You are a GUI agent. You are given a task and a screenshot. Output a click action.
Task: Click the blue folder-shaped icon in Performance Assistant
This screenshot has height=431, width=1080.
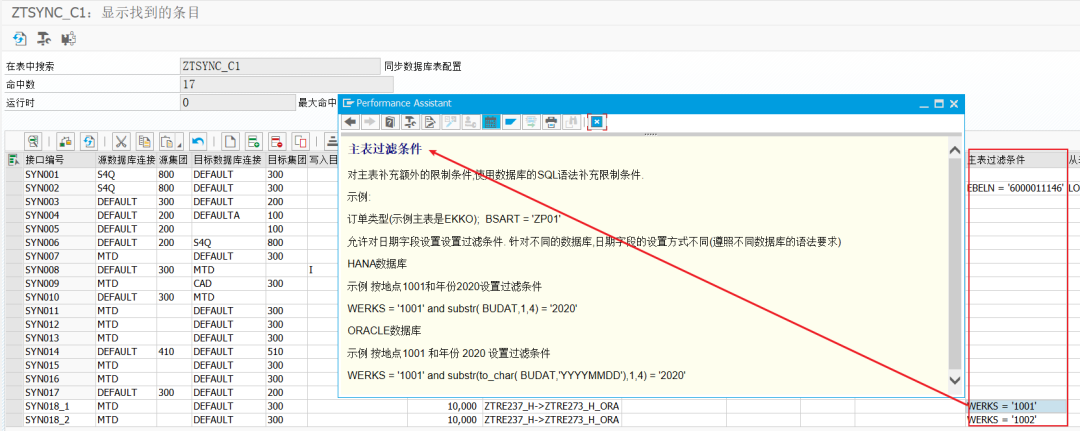510,122
